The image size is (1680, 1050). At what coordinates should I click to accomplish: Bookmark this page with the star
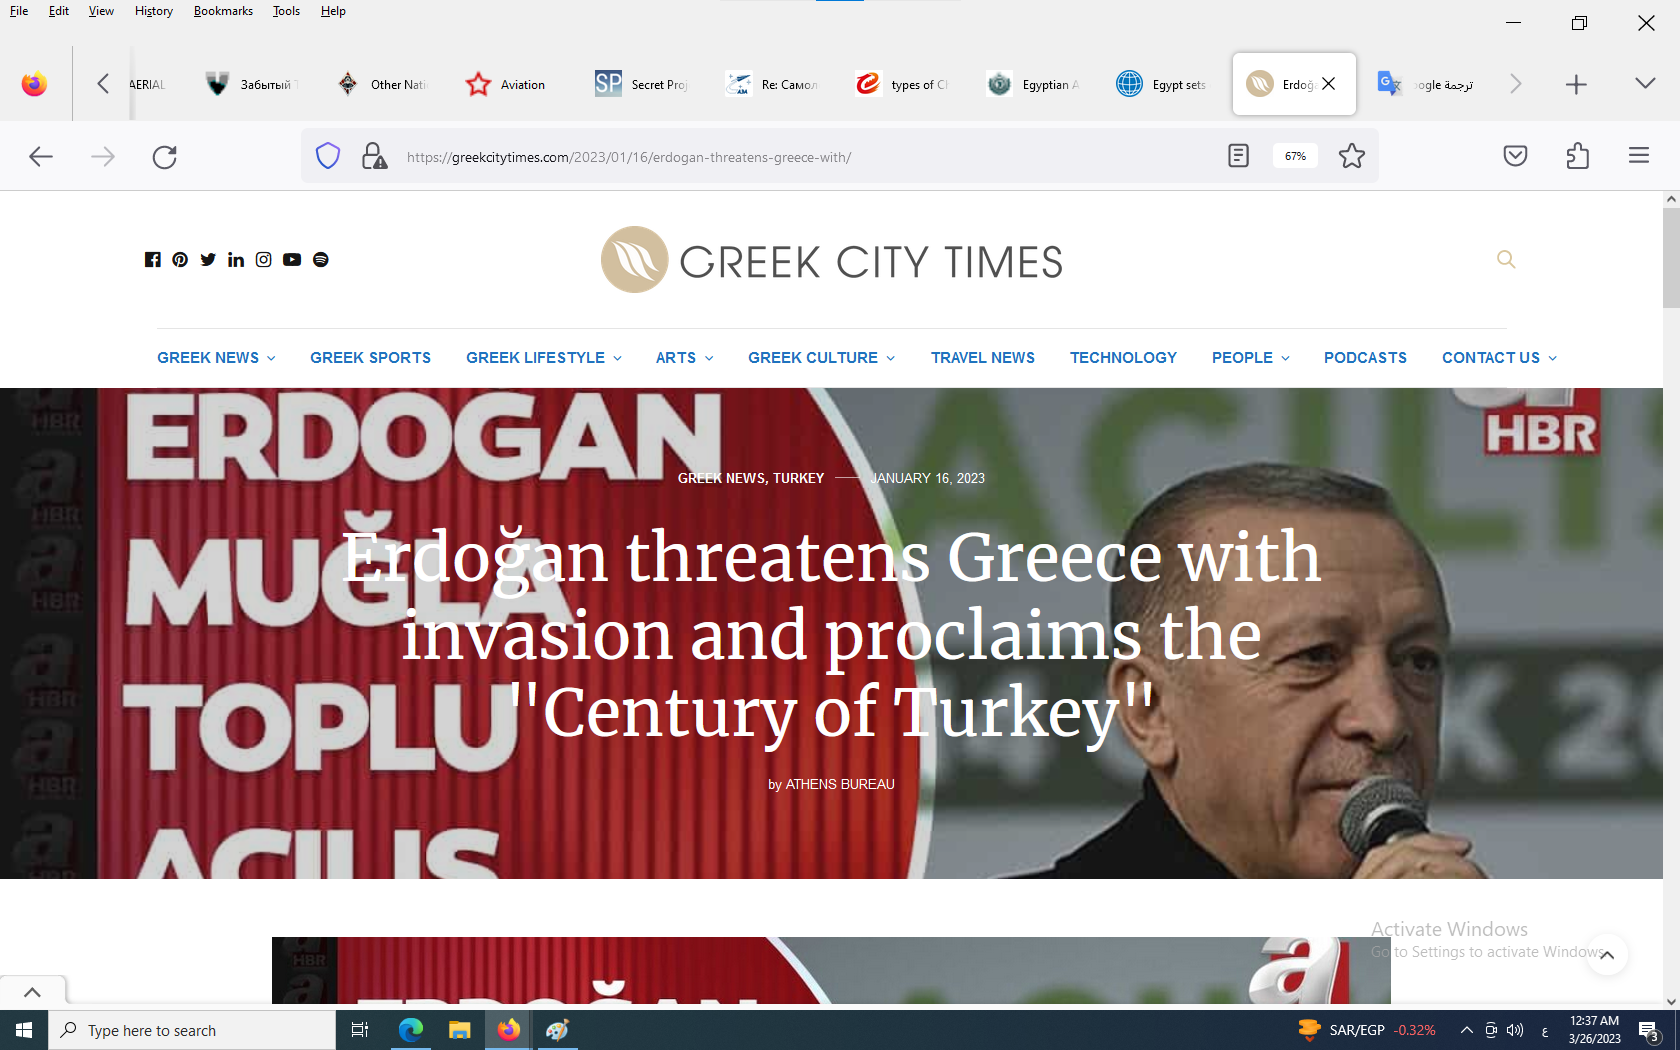click(x=1352, y=156)
